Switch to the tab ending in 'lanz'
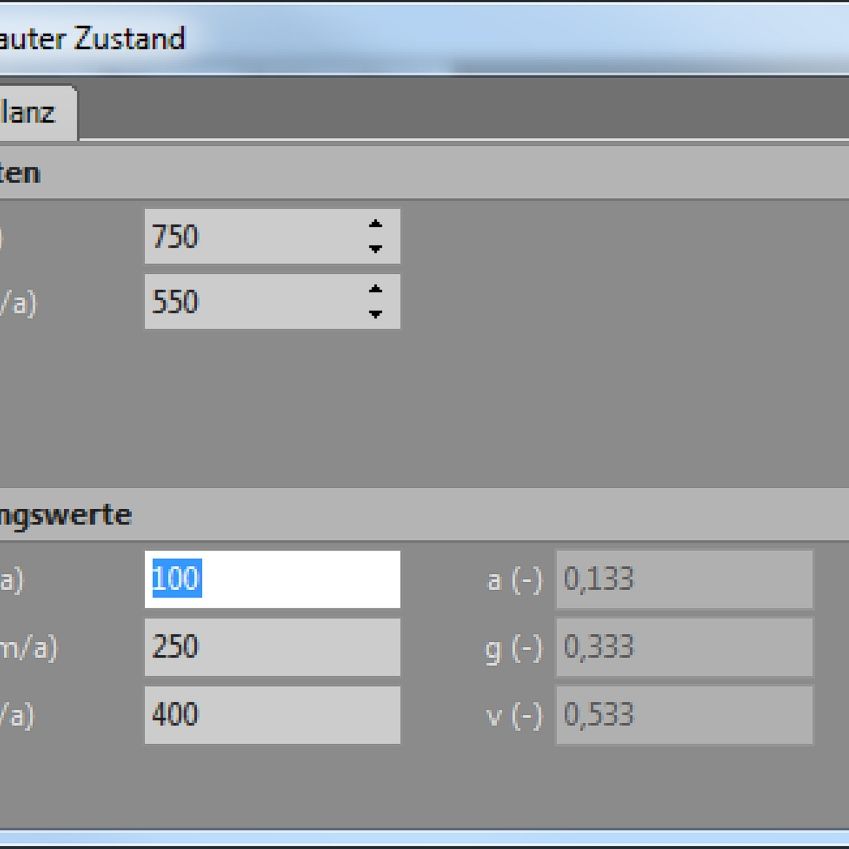This screenshot has width=849, height=849. [32, 112]
